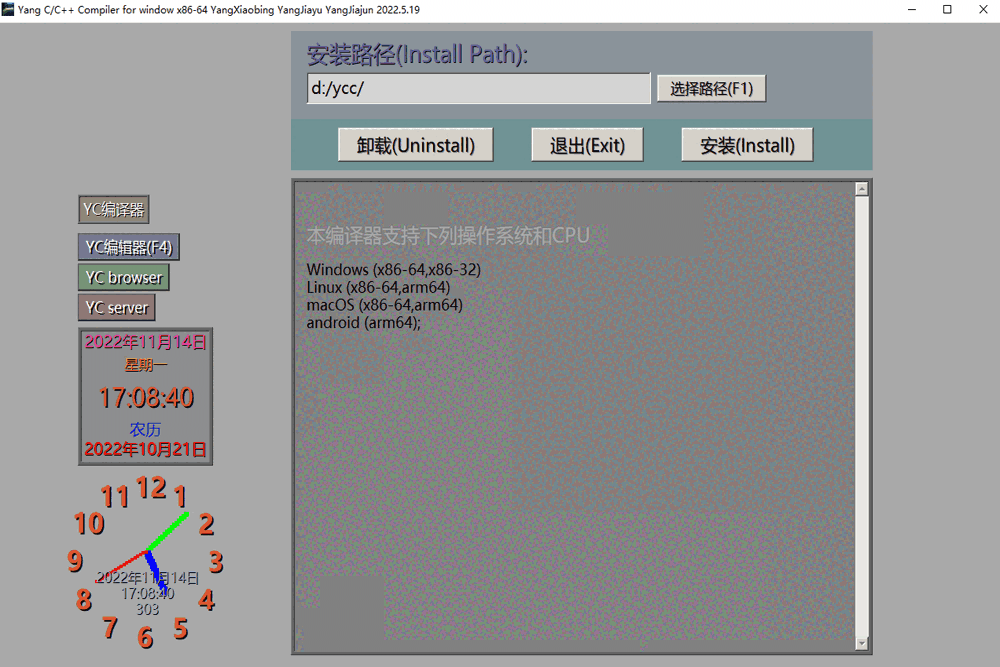Click the digital date-time panel
Image resolution: width=1000 pixels, height=667 pixels.
tap(145, 397)
